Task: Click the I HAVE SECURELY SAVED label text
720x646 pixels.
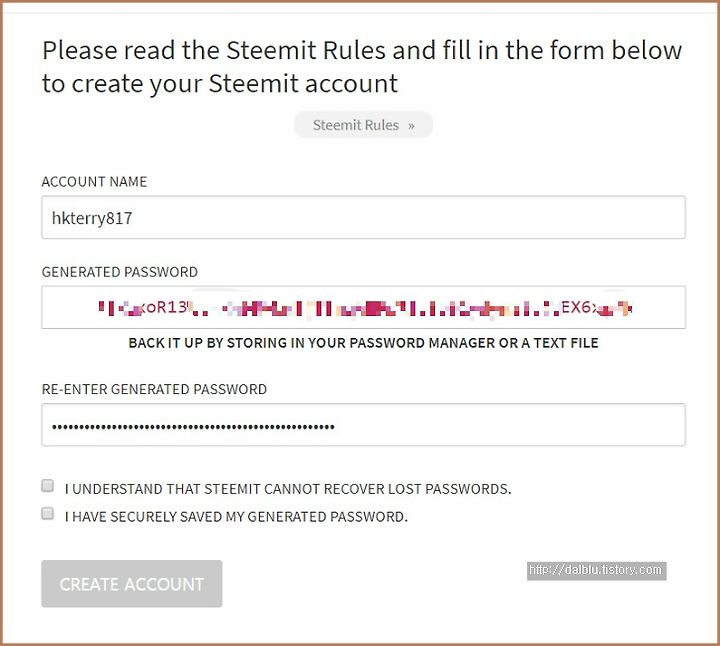Action: click(x=236, y=517)
